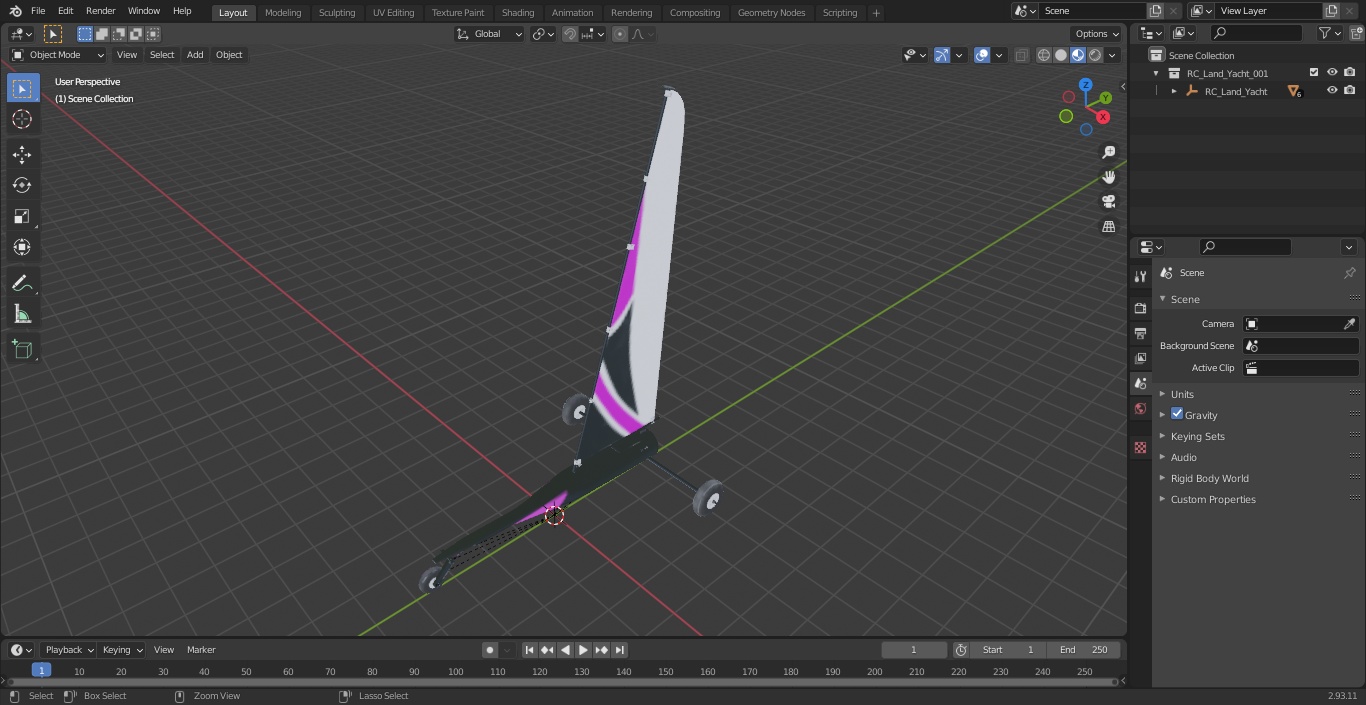Viewport: 1366px width, 705px height.
Task: Select the Annotate tool
Action: (x=22, y=283)
